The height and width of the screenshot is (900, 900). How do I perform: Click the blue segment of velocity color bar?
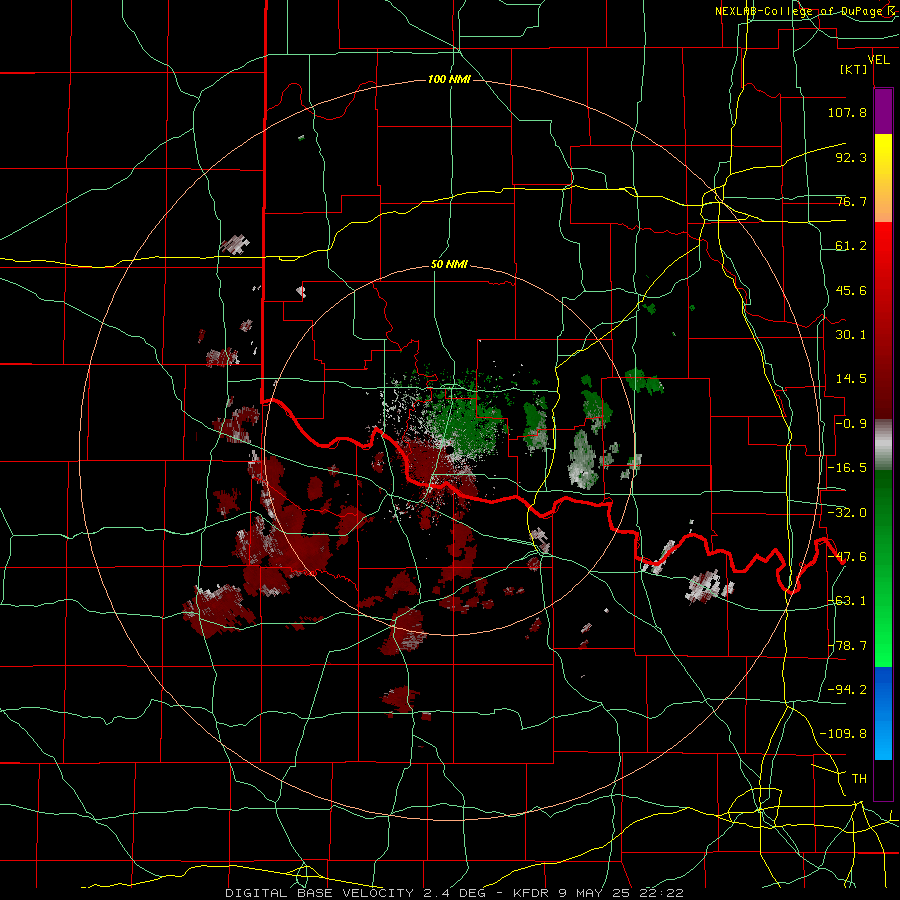click(x=883, y=713)
